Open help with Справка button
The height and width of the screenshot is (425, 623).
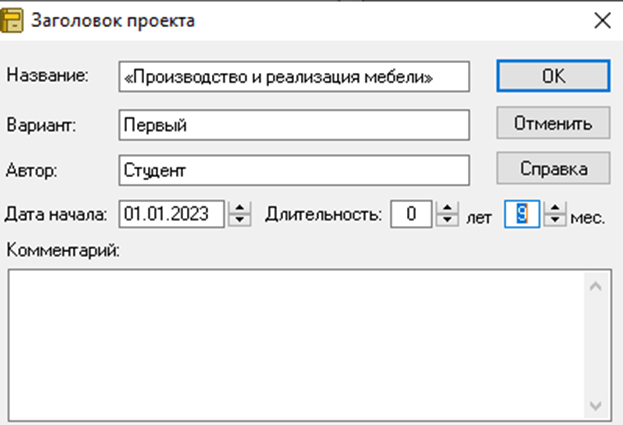coord(553,169)
